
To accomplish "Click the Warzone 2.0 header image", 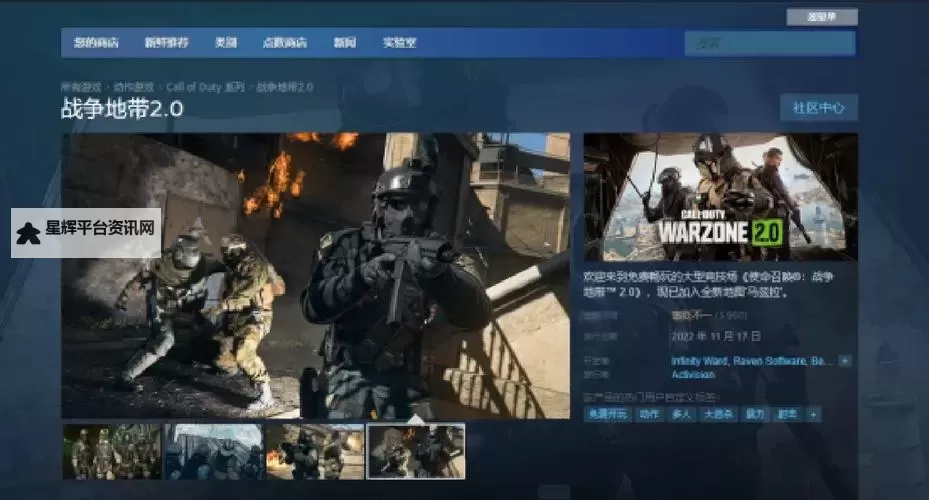I will pyautogui.click(x=720, y=197).
